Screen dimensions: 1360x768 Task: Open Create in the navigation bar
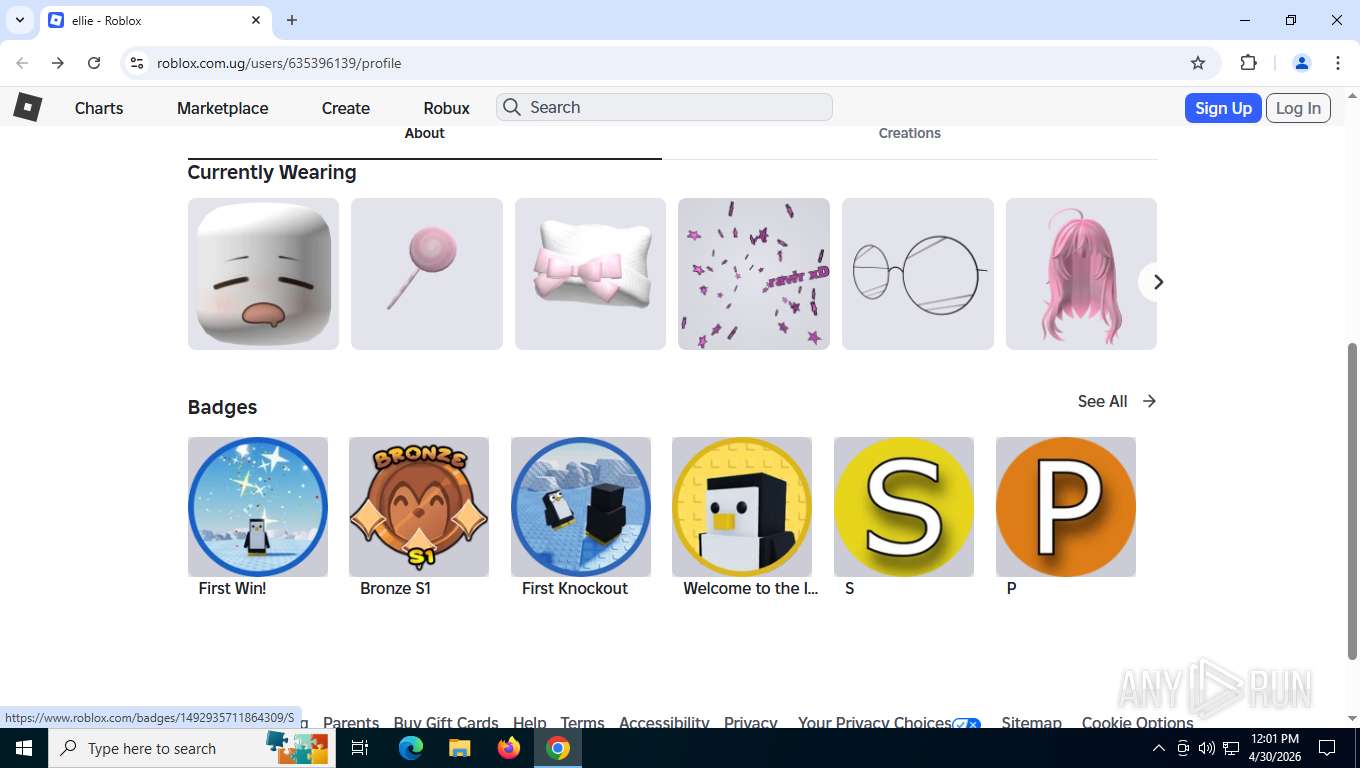click(x=346, y=108)
